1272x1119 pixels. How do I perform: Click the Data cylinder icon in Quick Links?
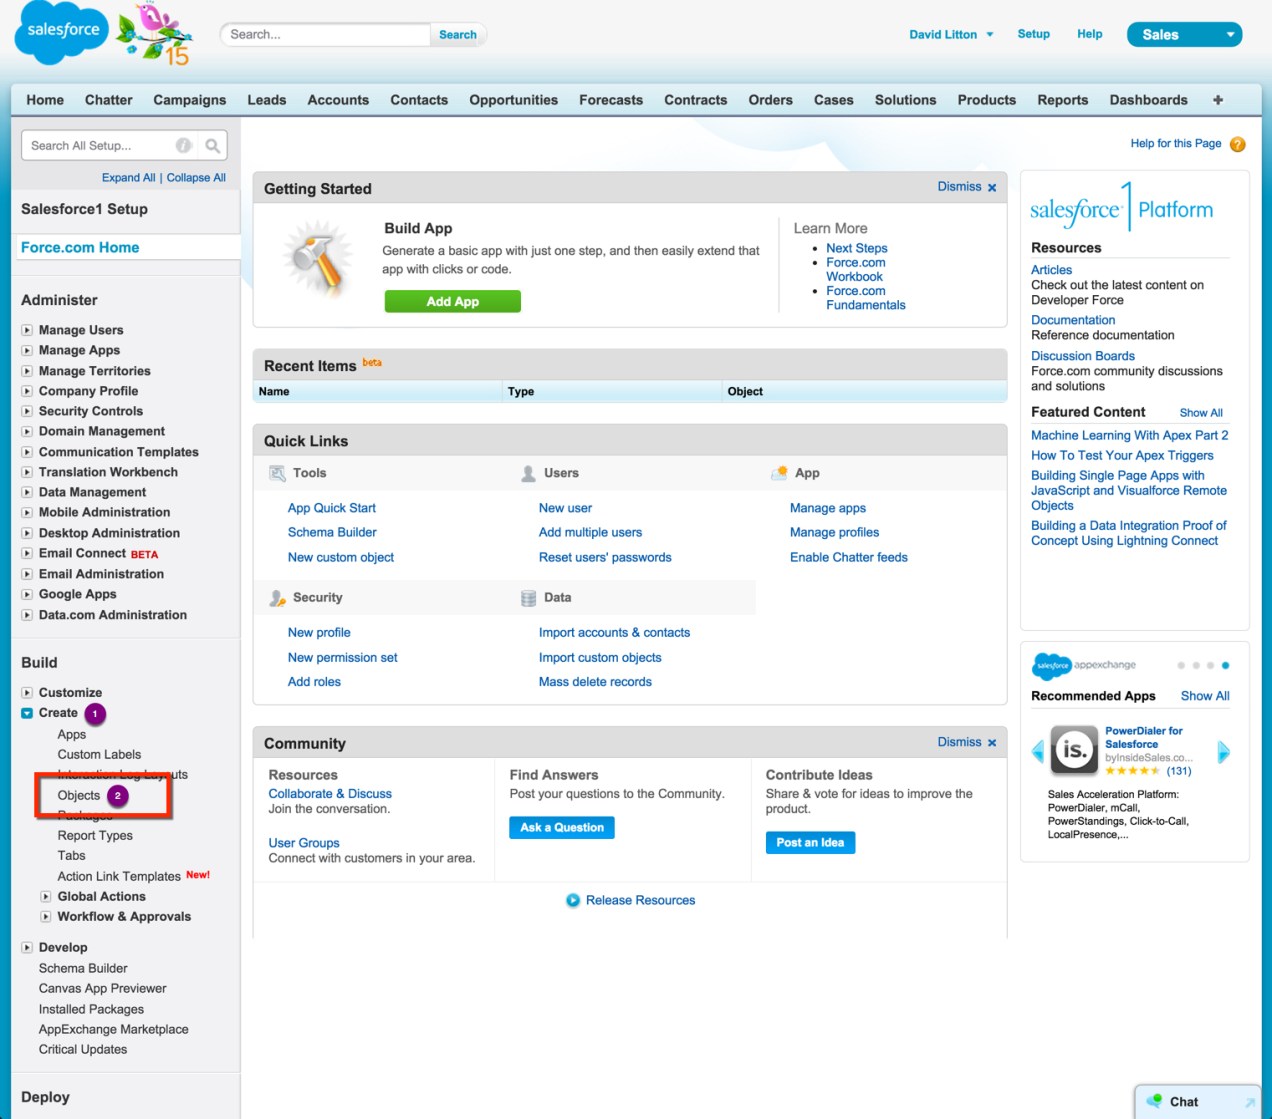(528, 597)
